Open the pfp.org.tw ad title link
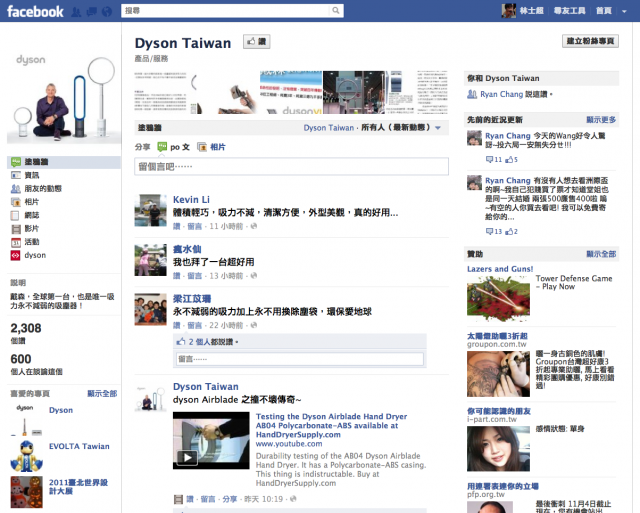640x513 pixels. coord(503,486)
